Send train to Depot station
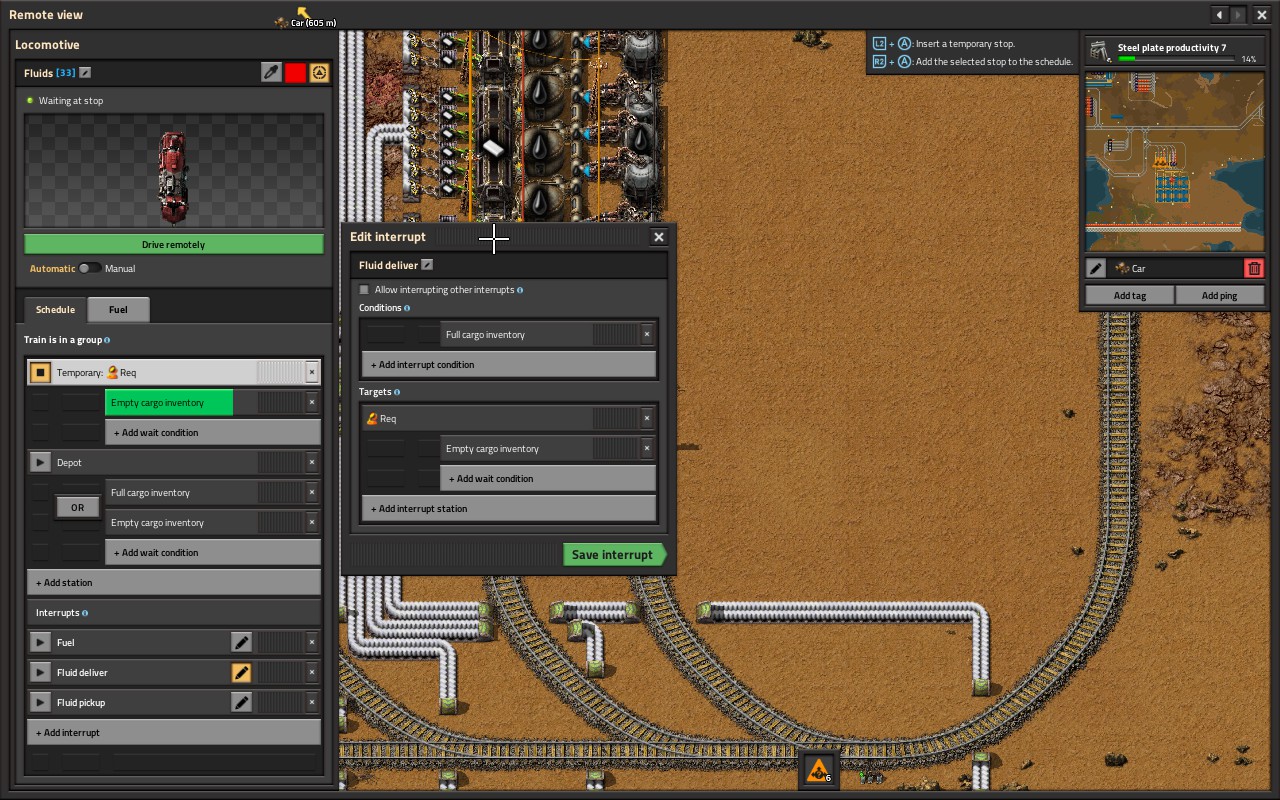Viewport: 1280px width, 800px height. point(40,462)
